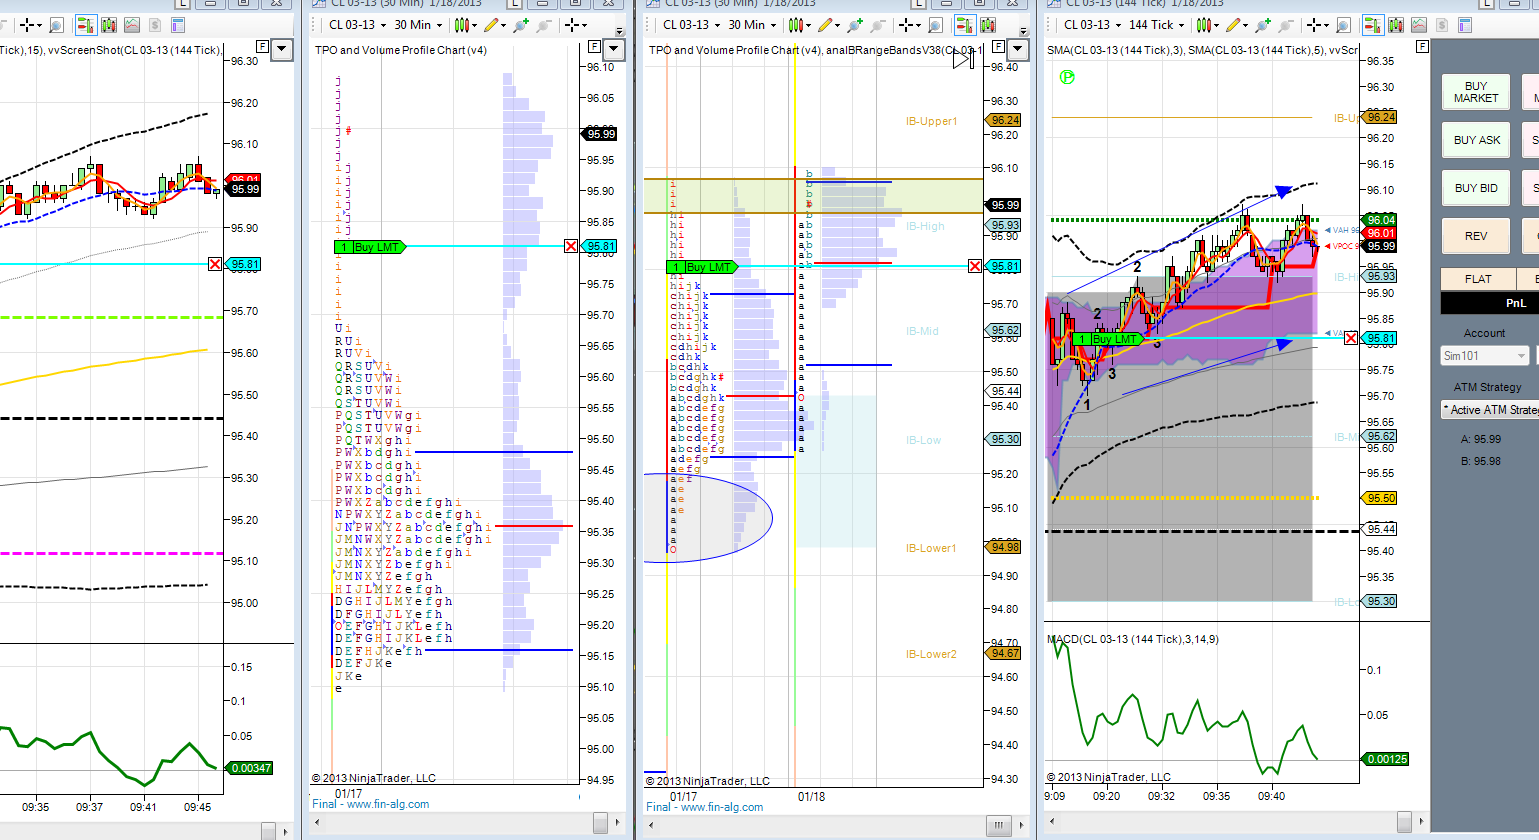This screenshot has height=840, width=1539.
Task: Select crosshair icon in vvScreenShot chart toolbar
Action: pyautogui.click(x=27, y=25)
